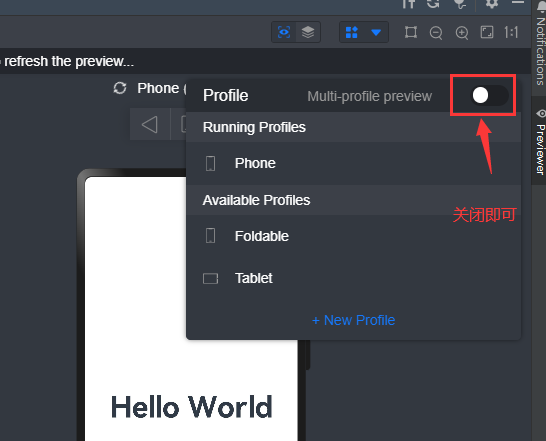Image resolution: width=546 pixels, height=441 pixels.
Task: Open the blue dropdown arrow next to the grid icon
Action: 376,32
